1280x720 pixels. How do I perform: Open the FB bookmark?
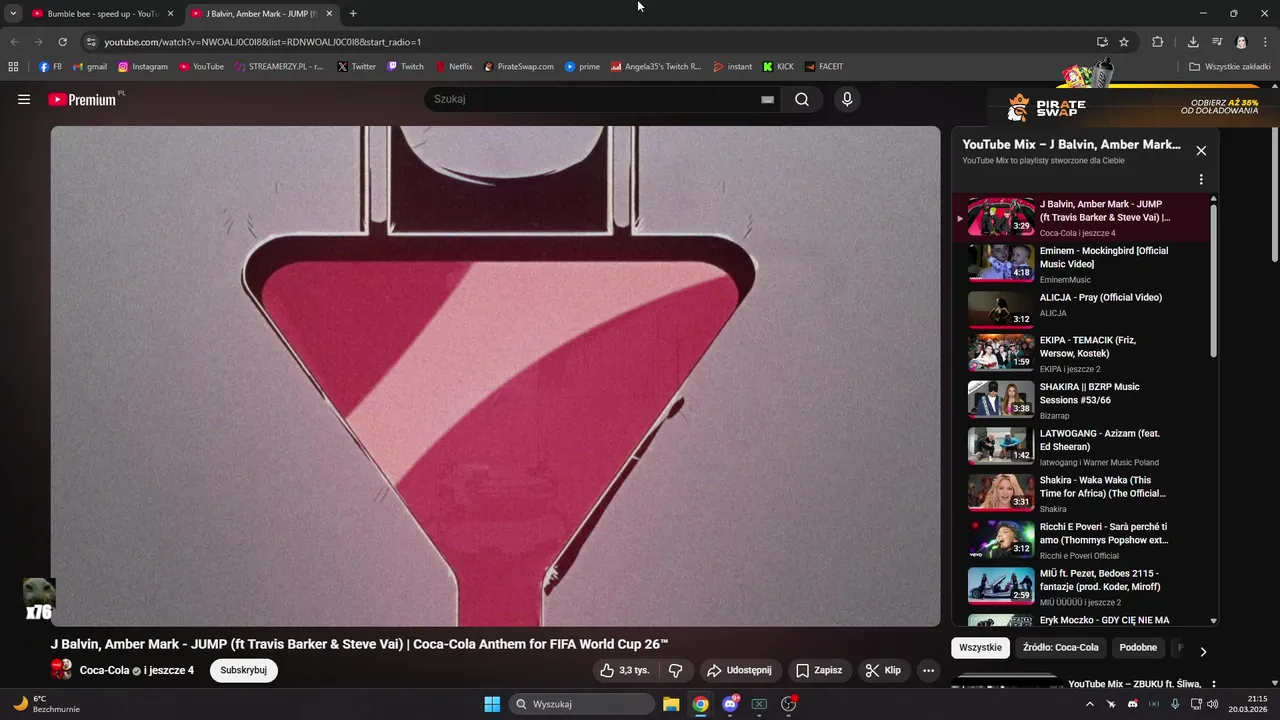coord(51,67)
